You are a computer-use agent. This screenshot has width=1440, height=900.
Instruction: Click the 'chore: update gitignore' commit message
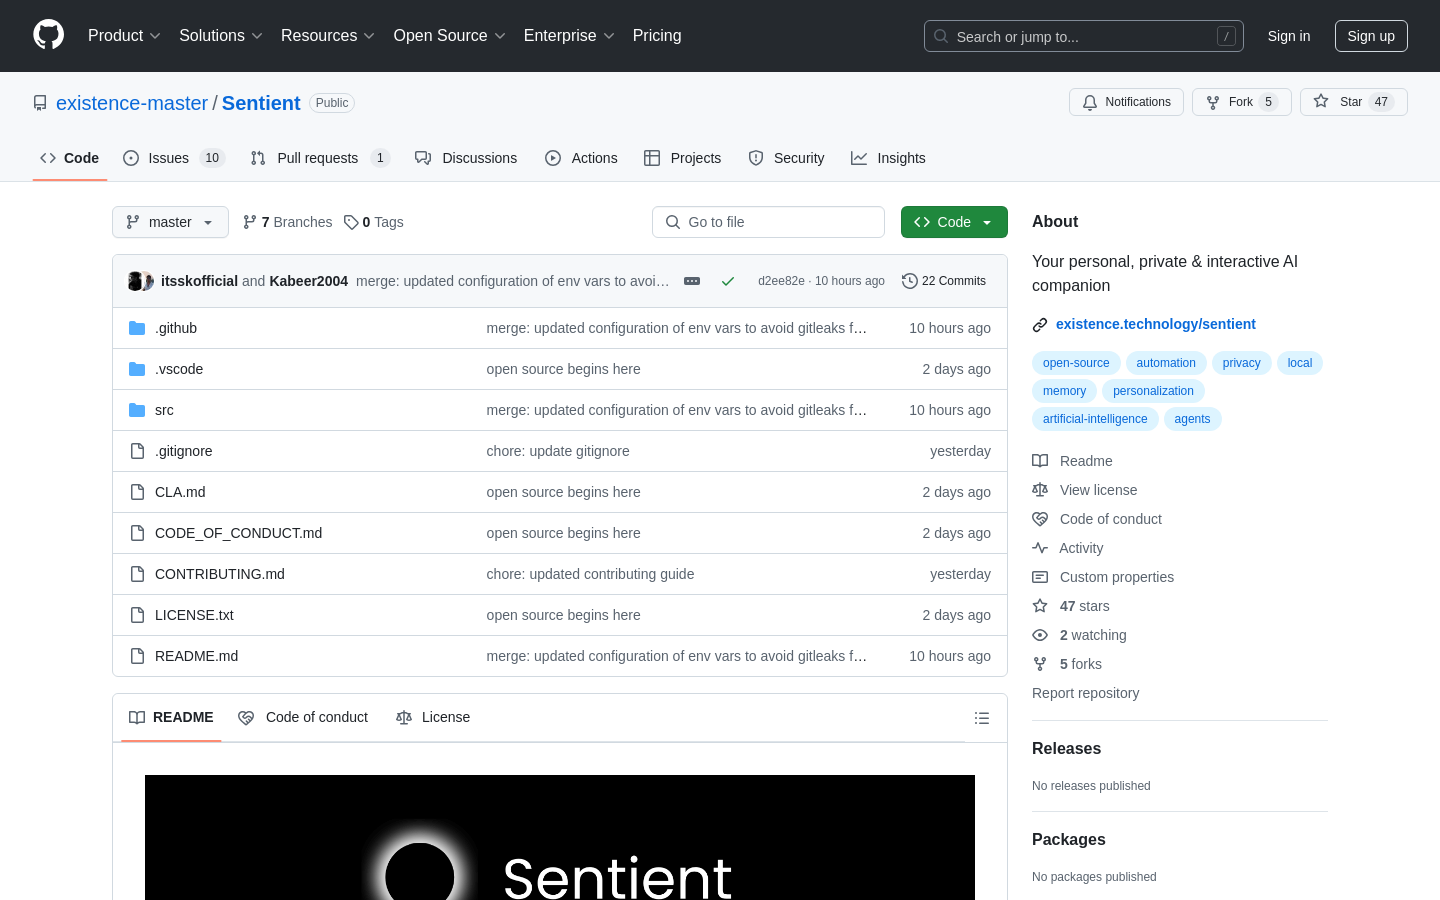pyautogui.click(x=558, y=451)
